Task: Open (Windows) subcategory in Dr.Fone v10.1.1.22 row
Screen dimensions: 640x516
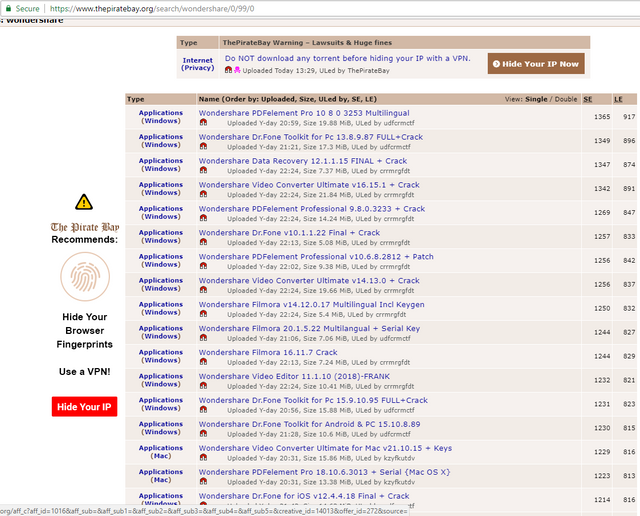Action: (161, 240)
